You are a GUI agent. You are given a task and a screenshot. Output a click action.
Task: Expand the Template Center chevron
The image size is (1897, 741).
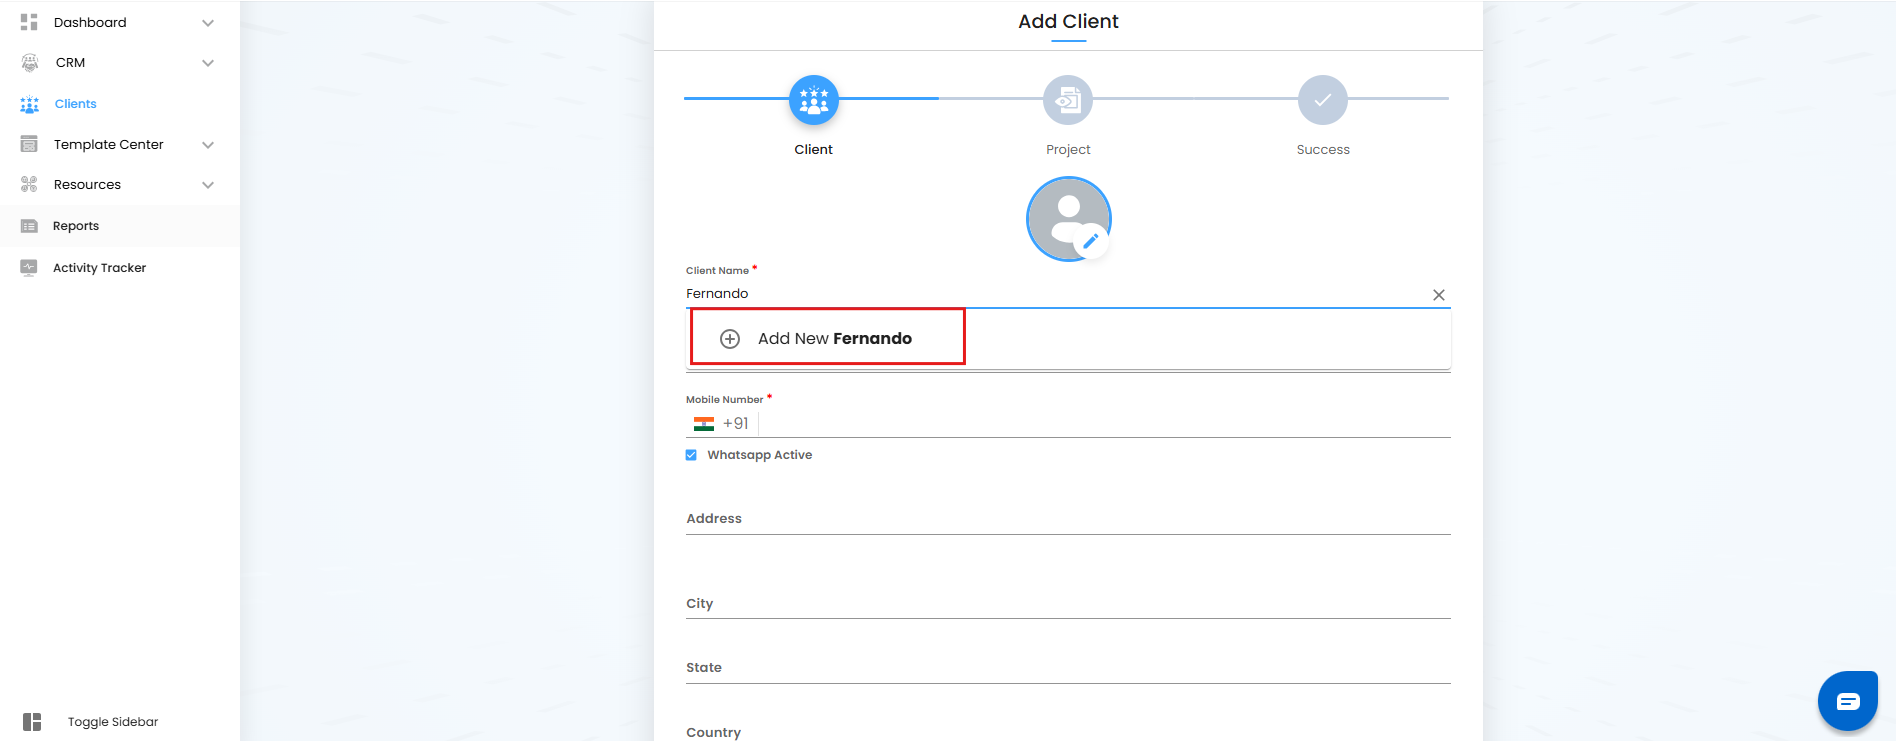click(208, 145)
